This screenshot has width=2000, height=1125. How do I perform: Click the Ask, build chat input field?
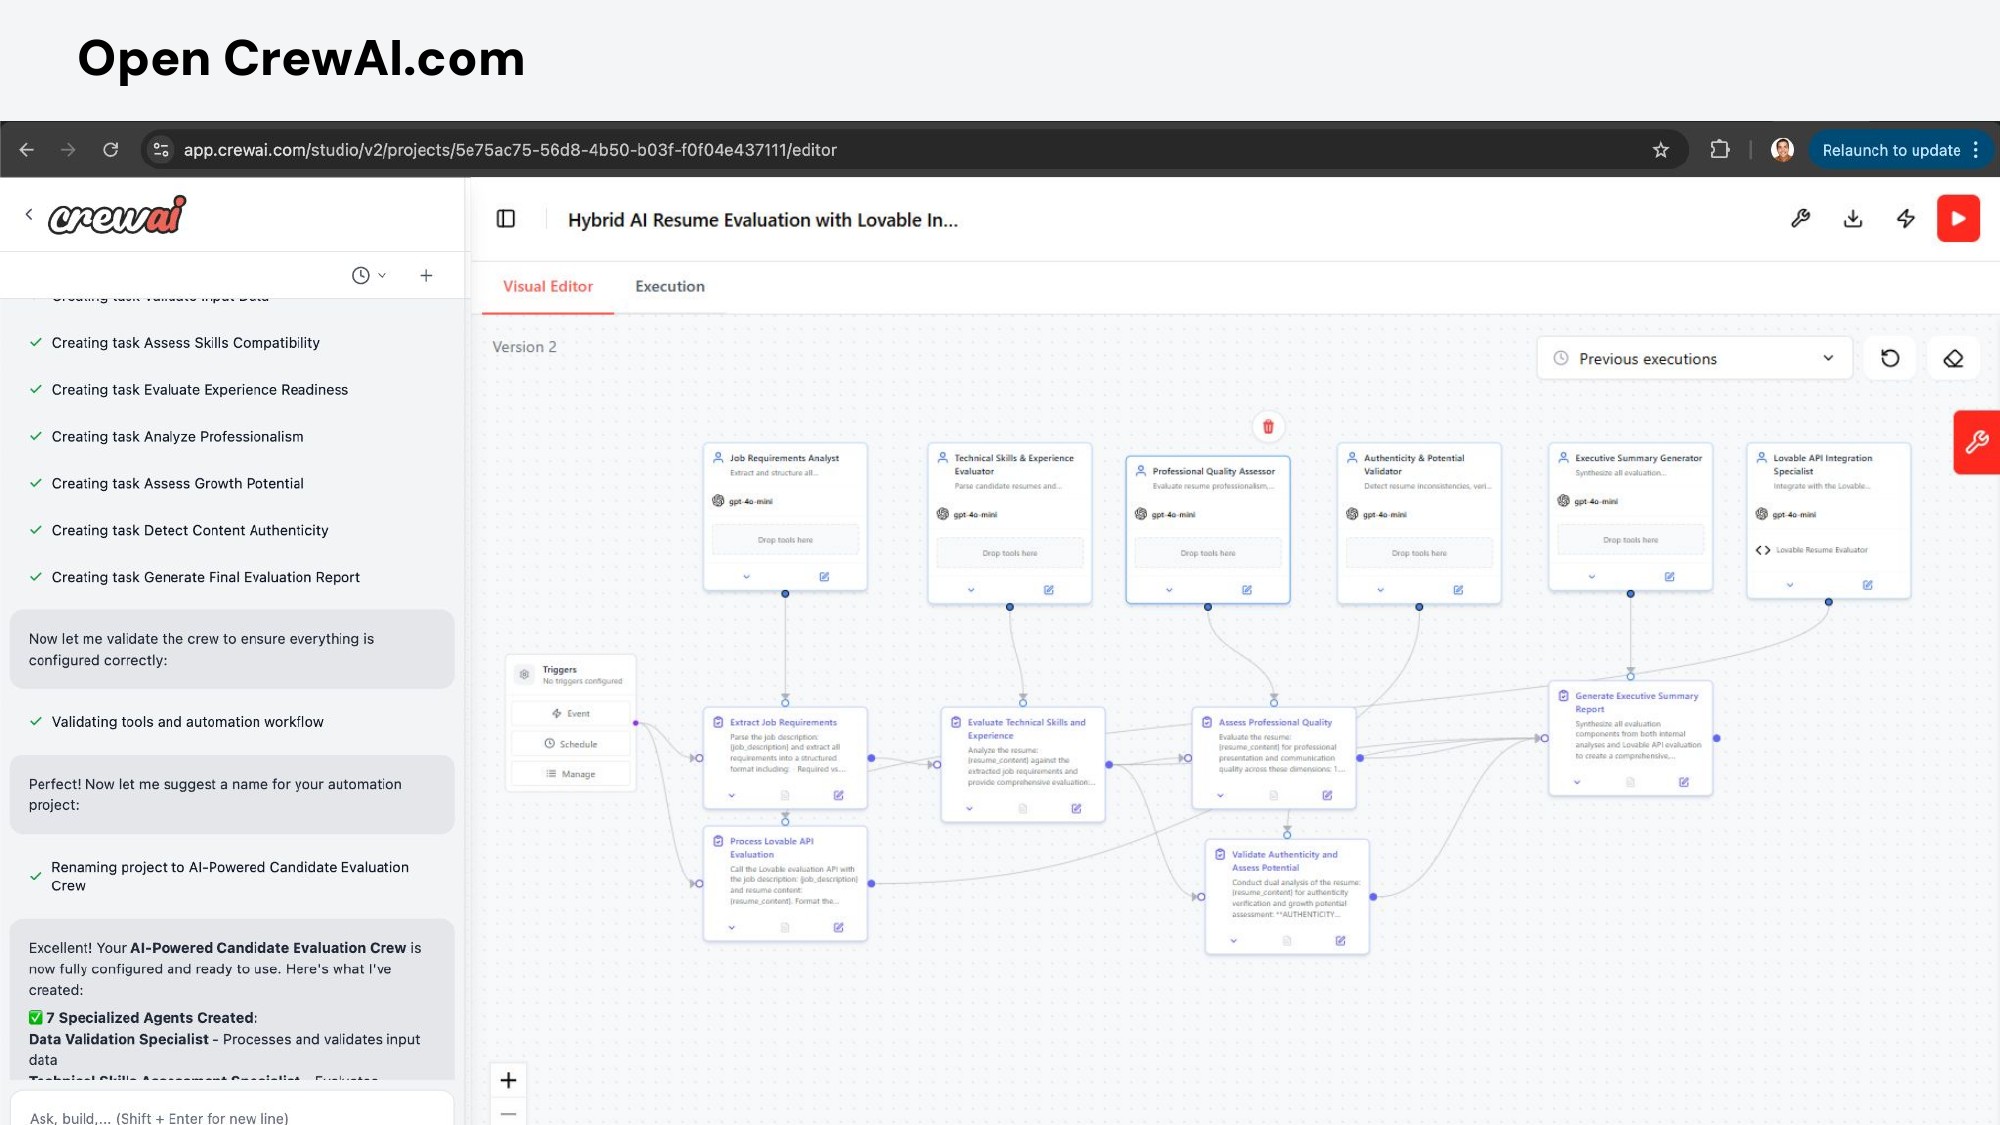[x=232, y=1116]
